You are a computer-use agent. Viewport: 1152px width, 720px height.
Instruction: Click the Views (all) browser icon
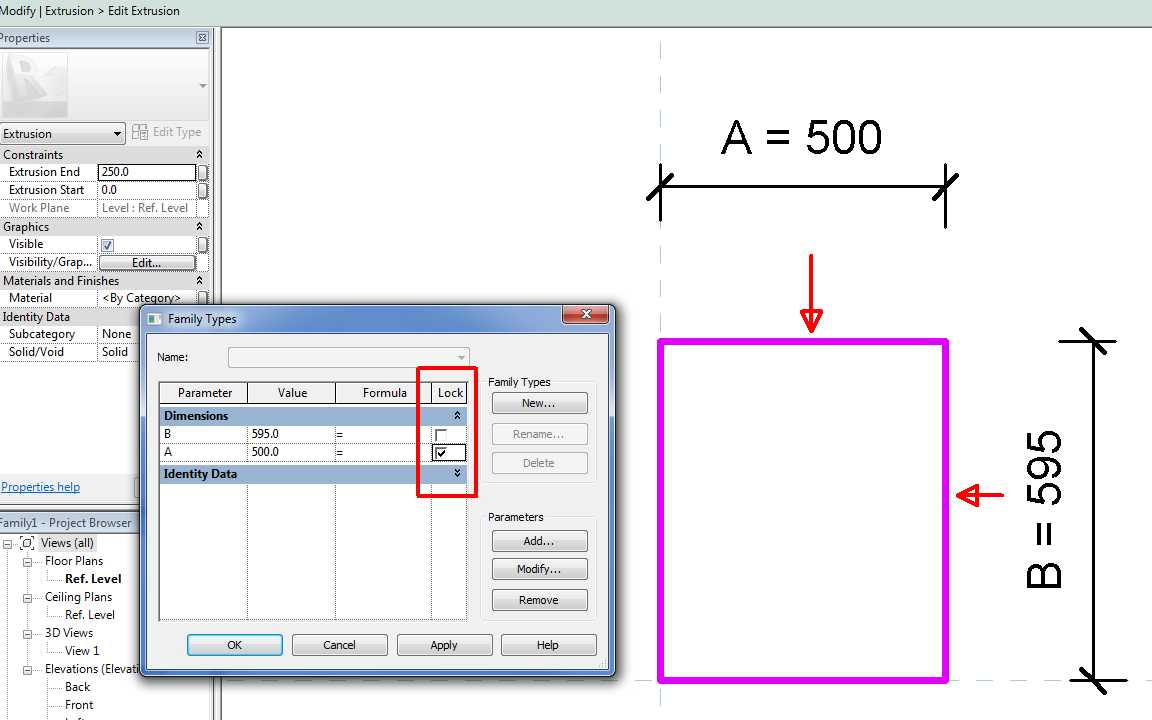tap(27, 543)
